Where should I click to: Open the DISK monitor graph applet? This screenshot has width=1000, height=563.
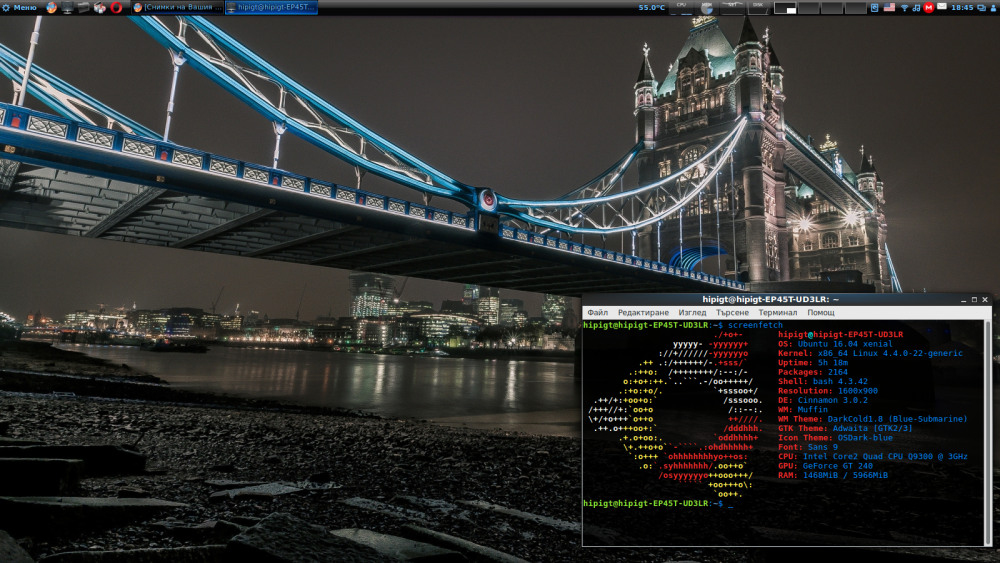pos(758,8)
